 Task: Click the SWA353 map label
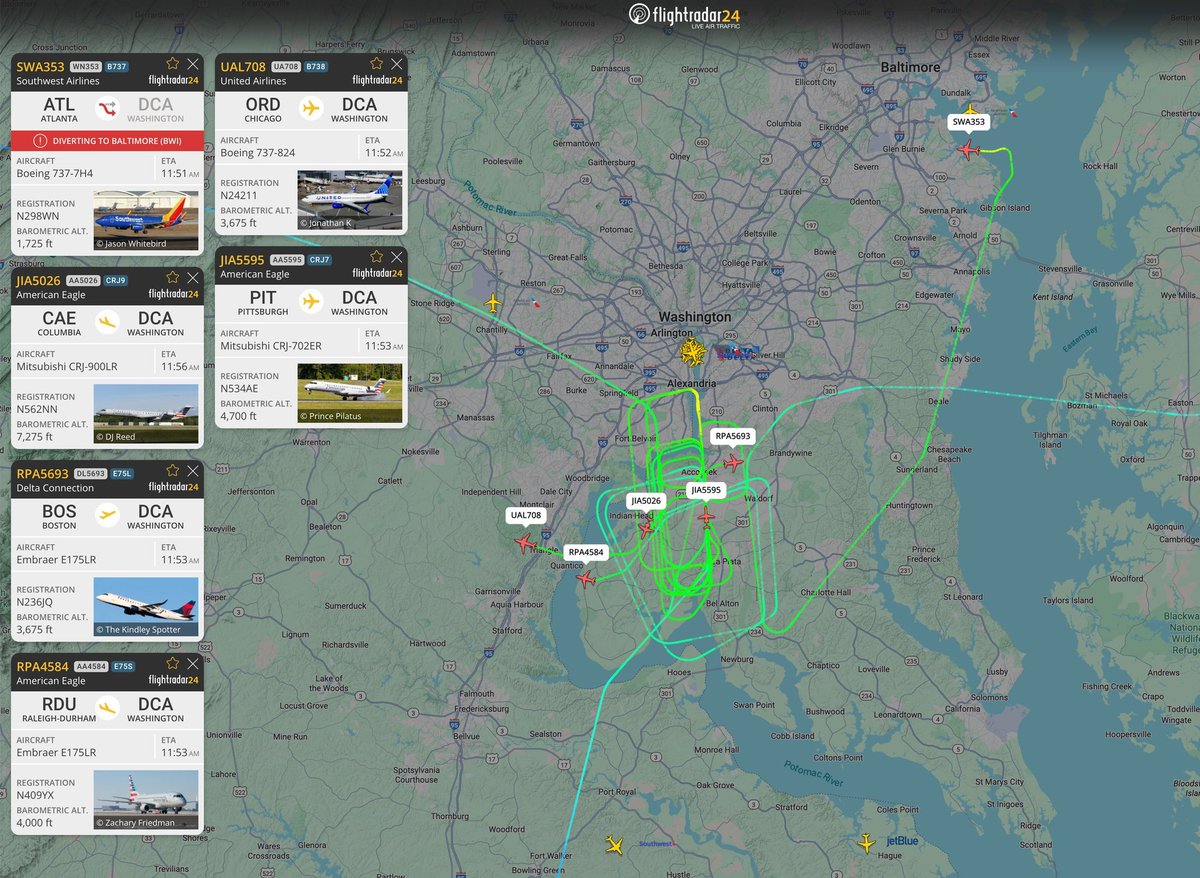coord(968,122)
